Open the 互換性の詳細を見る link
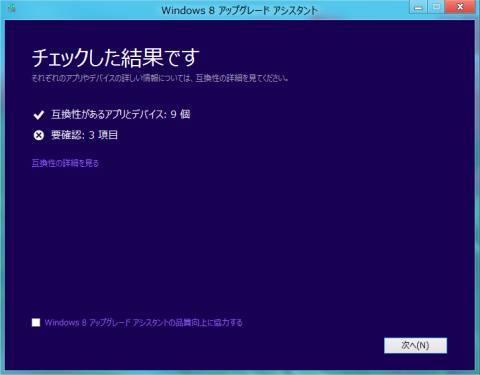Viewport: 480px width, 375px height. click(65, 163)
